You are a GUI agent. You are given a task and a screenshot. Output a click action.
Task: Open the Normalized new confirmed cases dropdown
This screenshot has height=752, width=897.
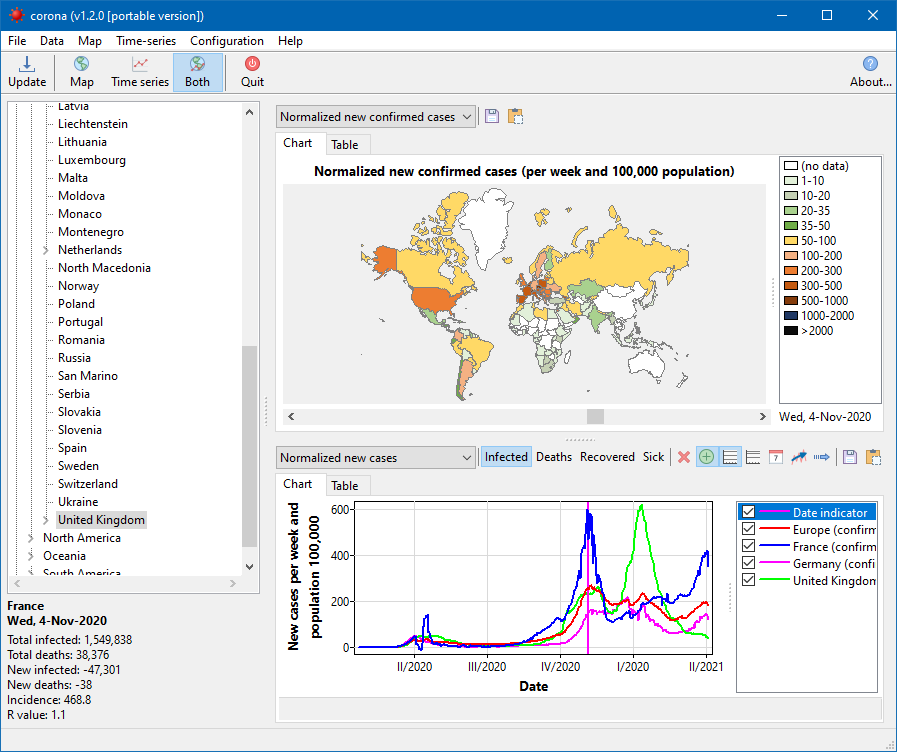pos(375,117)
